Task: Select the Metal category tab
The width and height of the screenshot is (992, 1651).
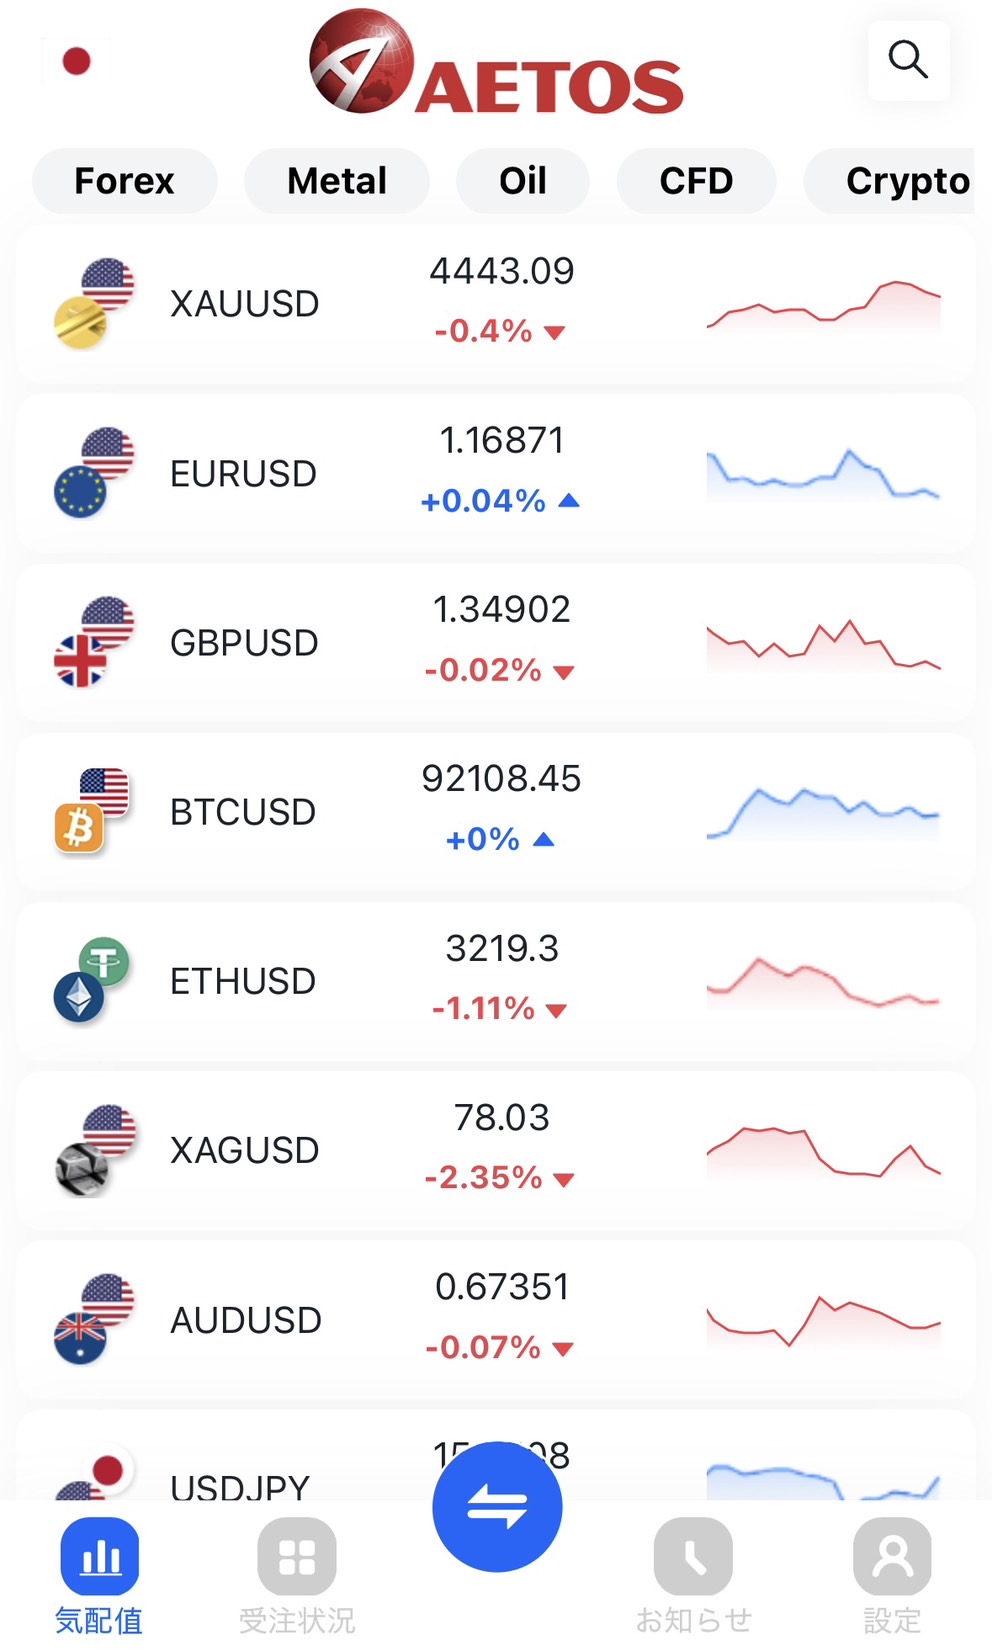Action: (x=337, y=181)
